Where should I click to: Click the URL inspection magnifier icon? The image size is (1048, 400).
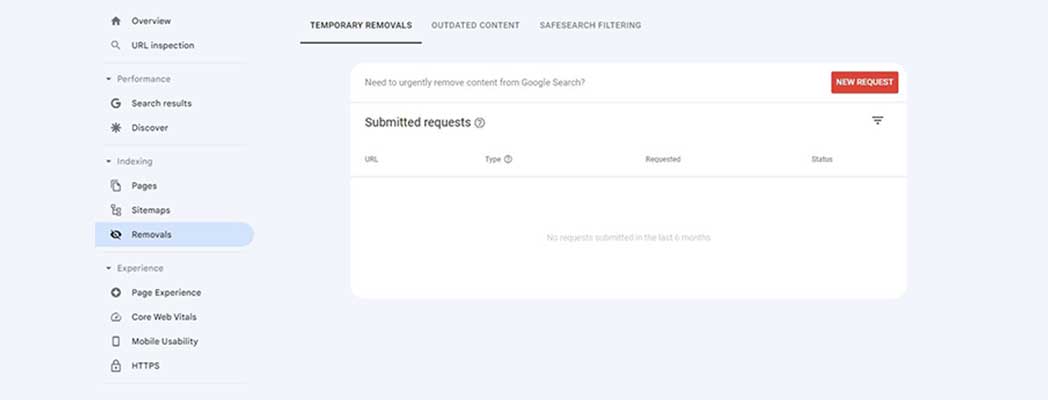116,45
